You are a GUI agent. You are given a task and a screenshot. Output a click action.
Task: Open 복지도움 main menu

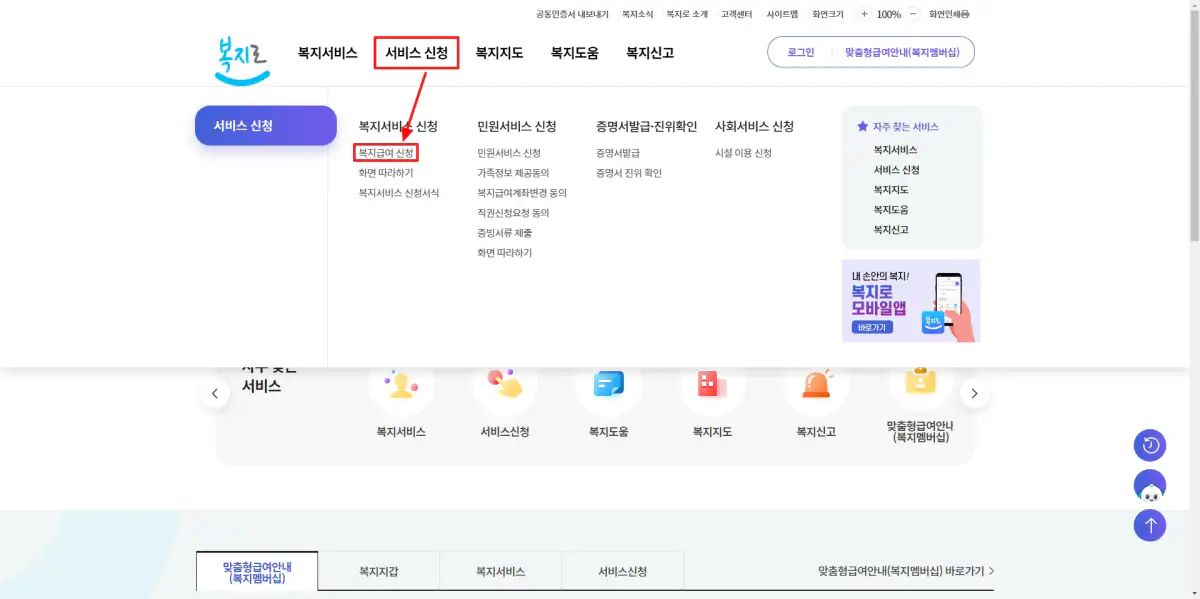click(x=574, y=53)
